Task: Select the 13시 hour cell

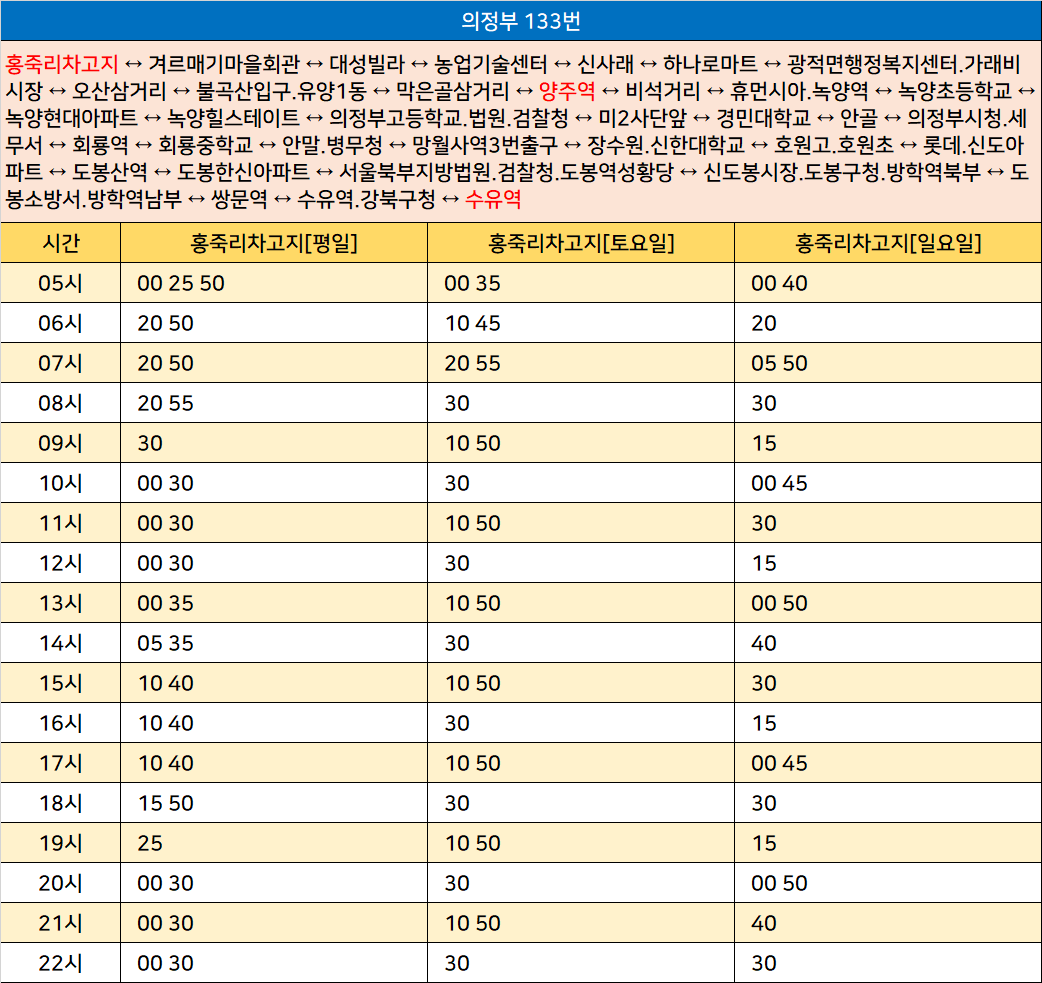Action: [60, 603]
